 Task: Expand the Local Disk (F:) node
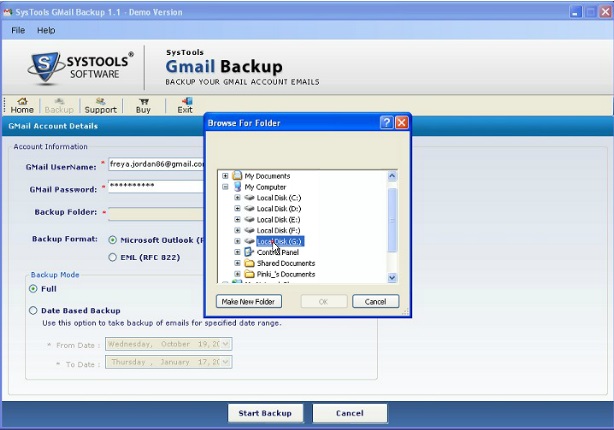(x=237, y=231)
